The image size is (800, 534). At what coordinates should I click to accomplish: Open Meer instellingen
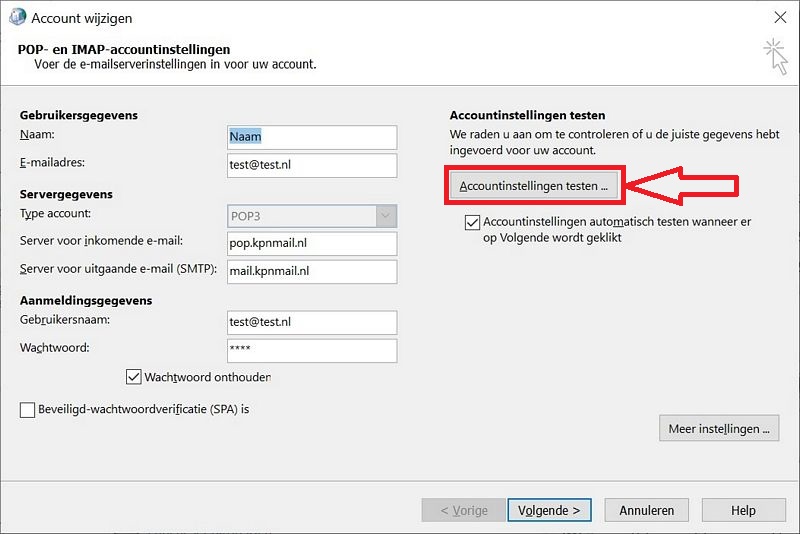coord(719,428)
